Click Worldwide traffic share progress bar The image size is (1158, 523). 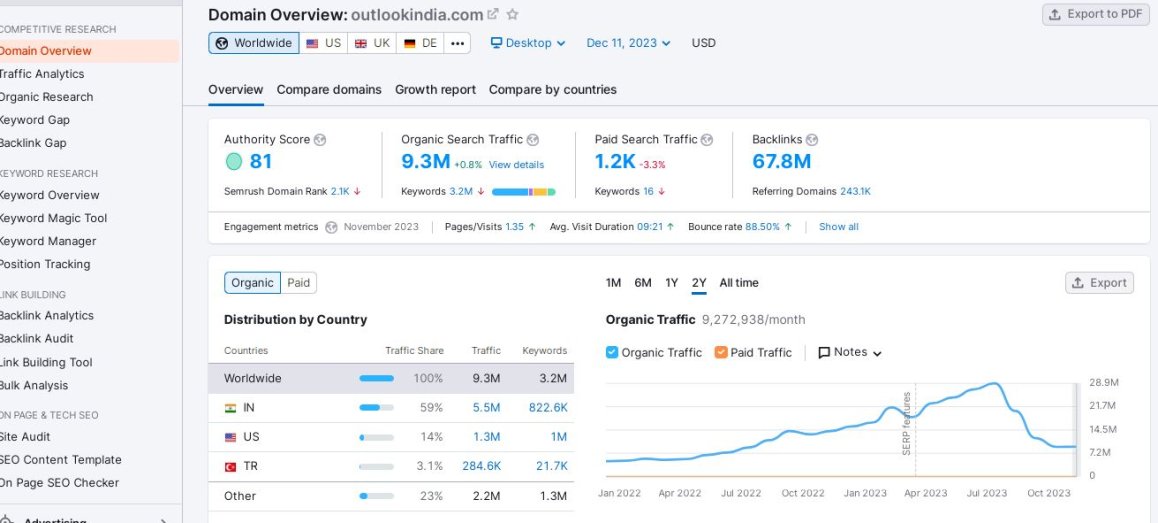pyautogui.click(x=377, y=378)
